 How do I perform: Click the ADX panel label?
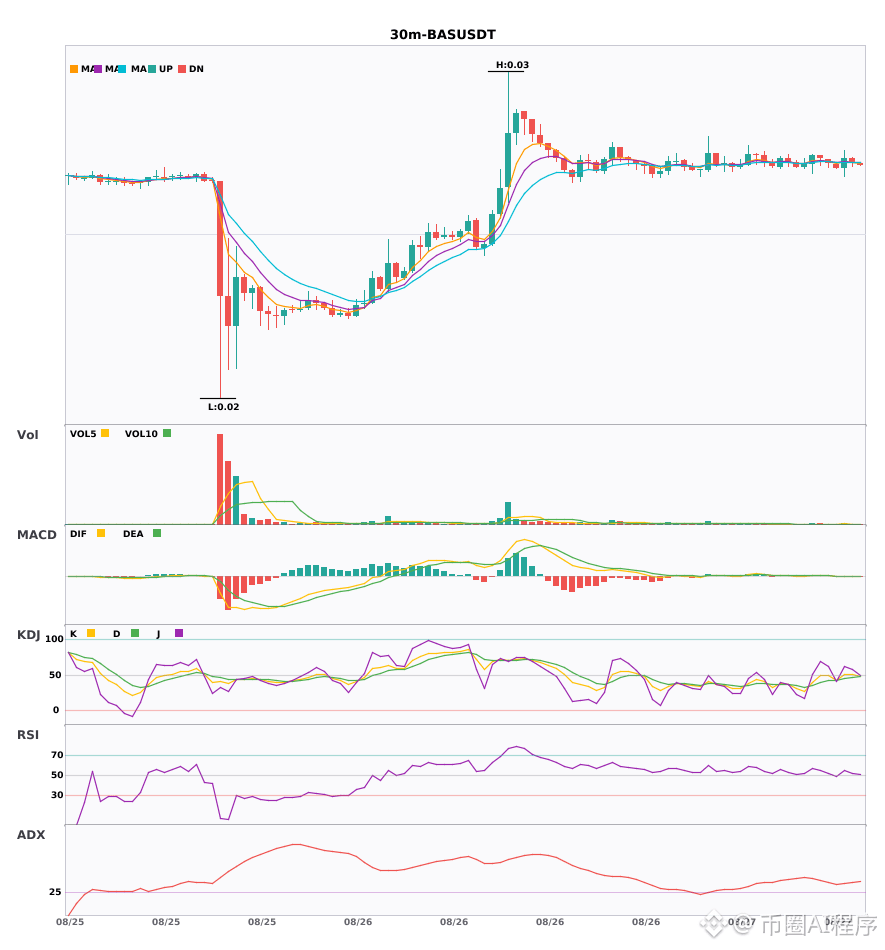(31, 835)
